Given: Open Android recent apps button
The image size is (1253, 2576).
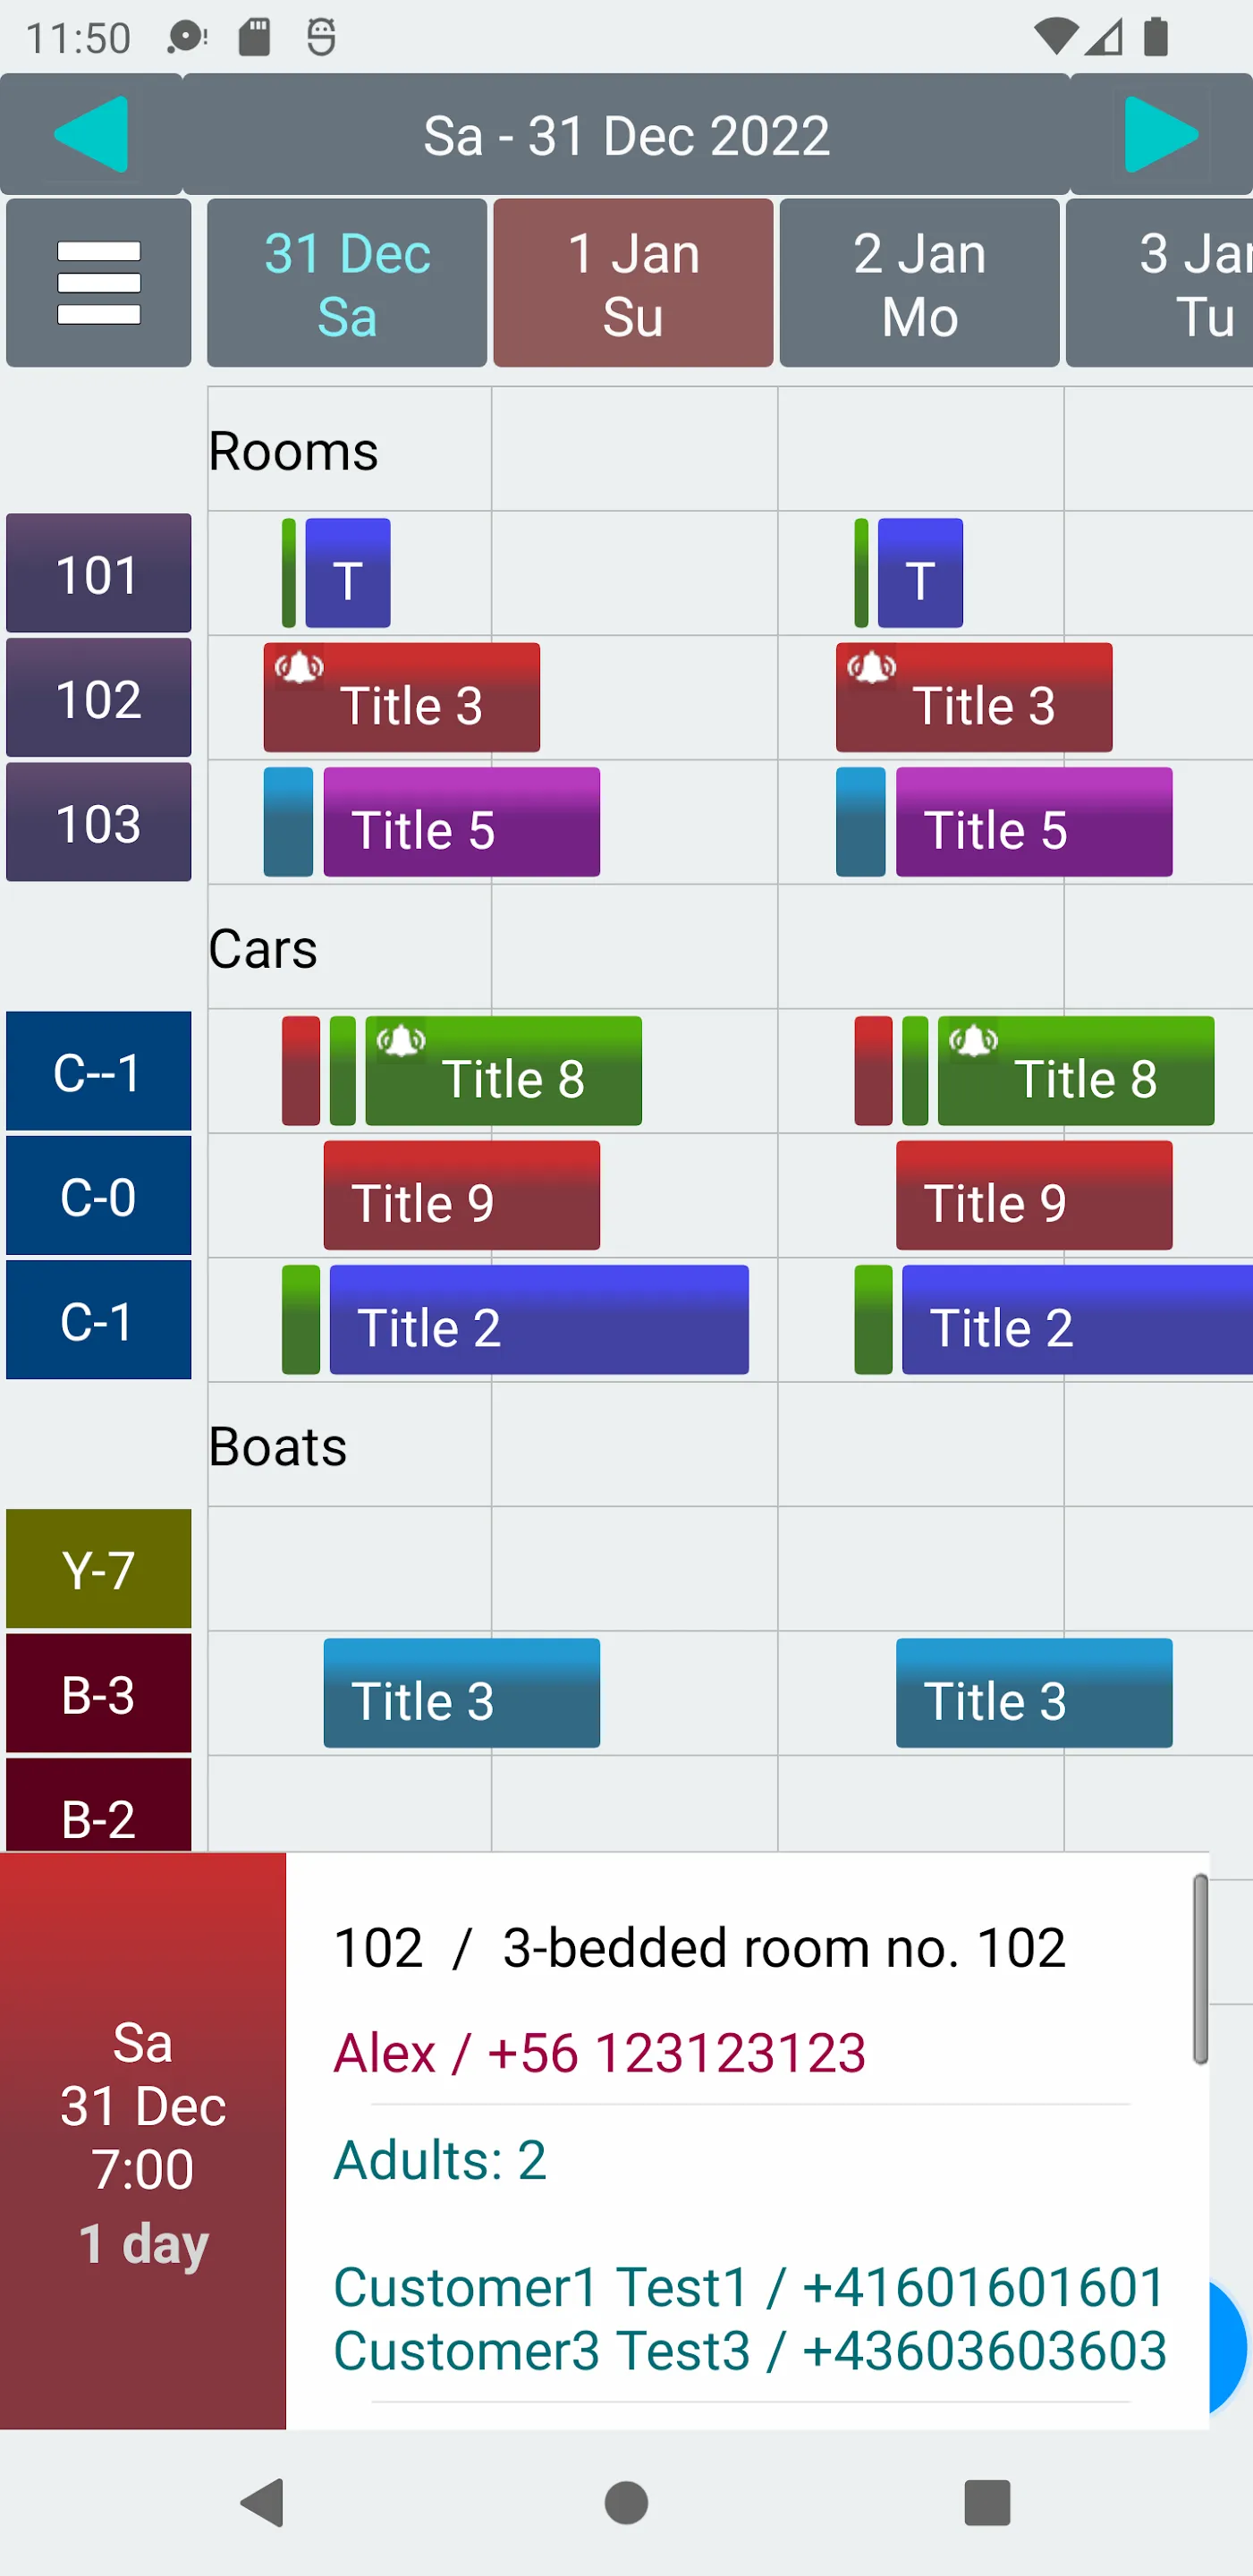Looking at the screenshot, I should [x=987, y=2503].
